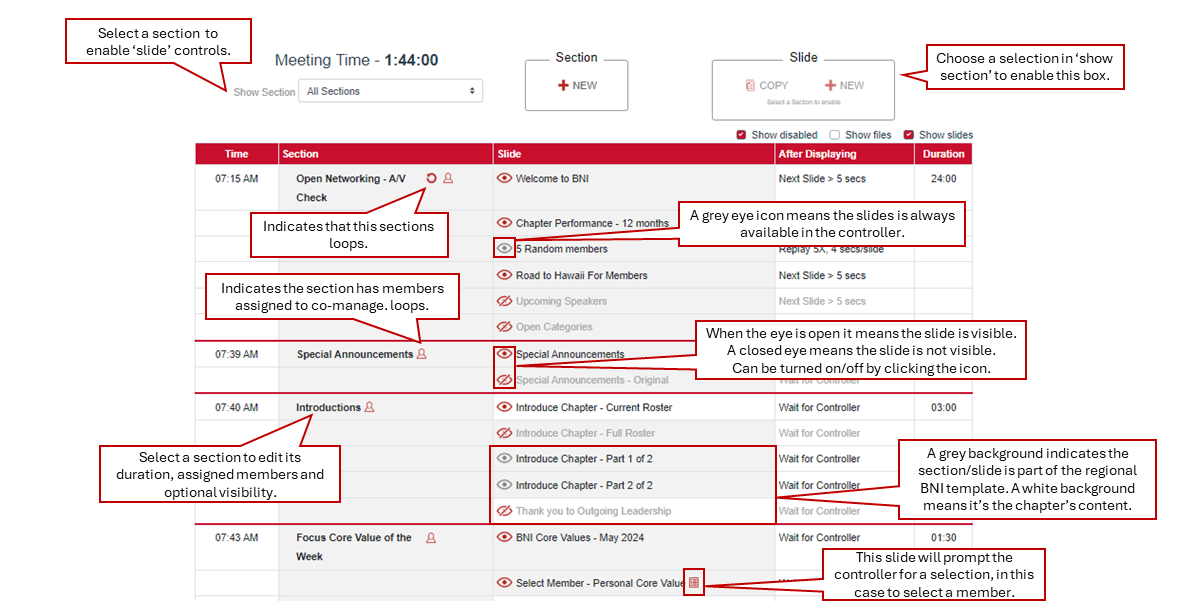Enable the Show files checkbox
The height and width of the screenshot is (612, 1177).
tap(834, 135)
